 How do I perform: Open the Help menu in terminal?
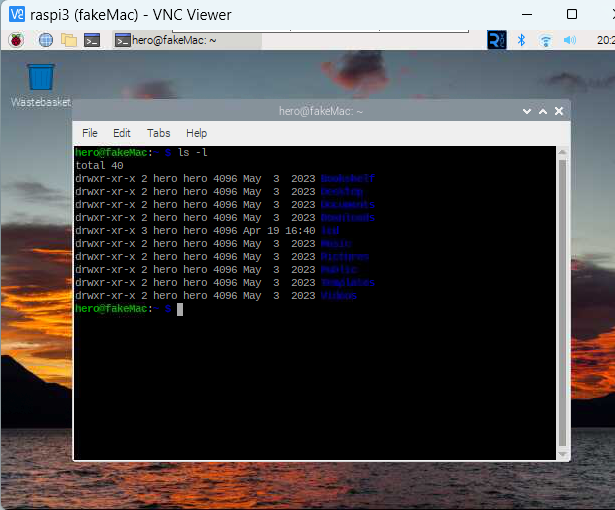pyautogui.click(x=196, y=133)
